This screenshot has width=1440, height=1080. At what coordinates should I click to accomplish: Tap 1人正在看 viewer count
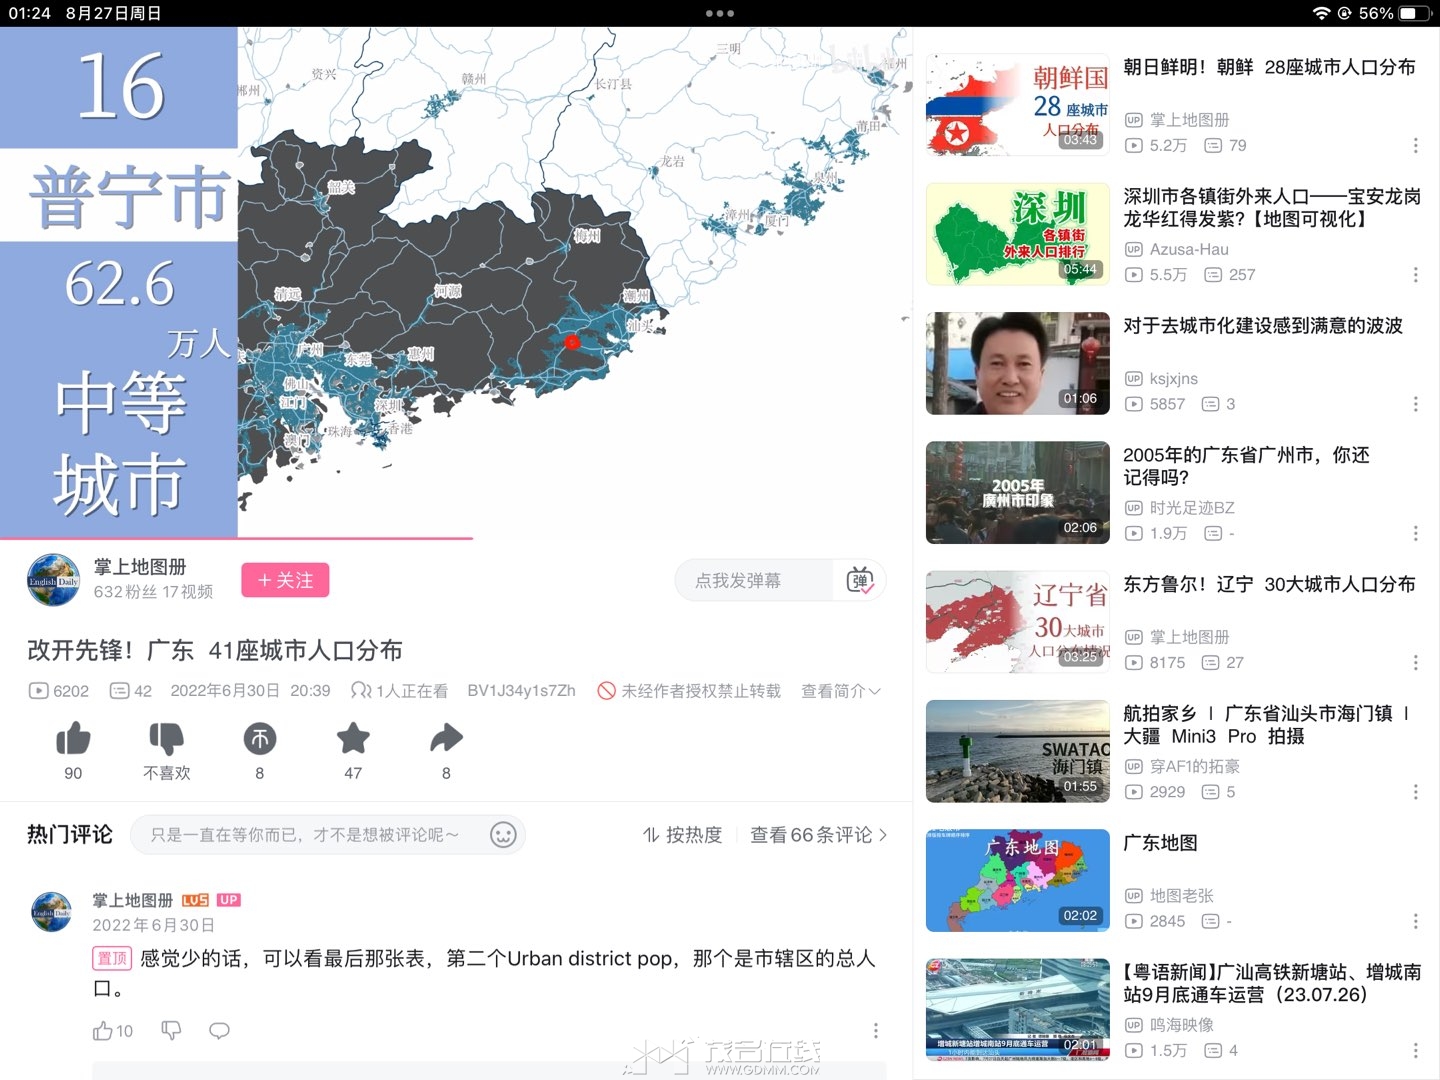click(x=399, y=691)
